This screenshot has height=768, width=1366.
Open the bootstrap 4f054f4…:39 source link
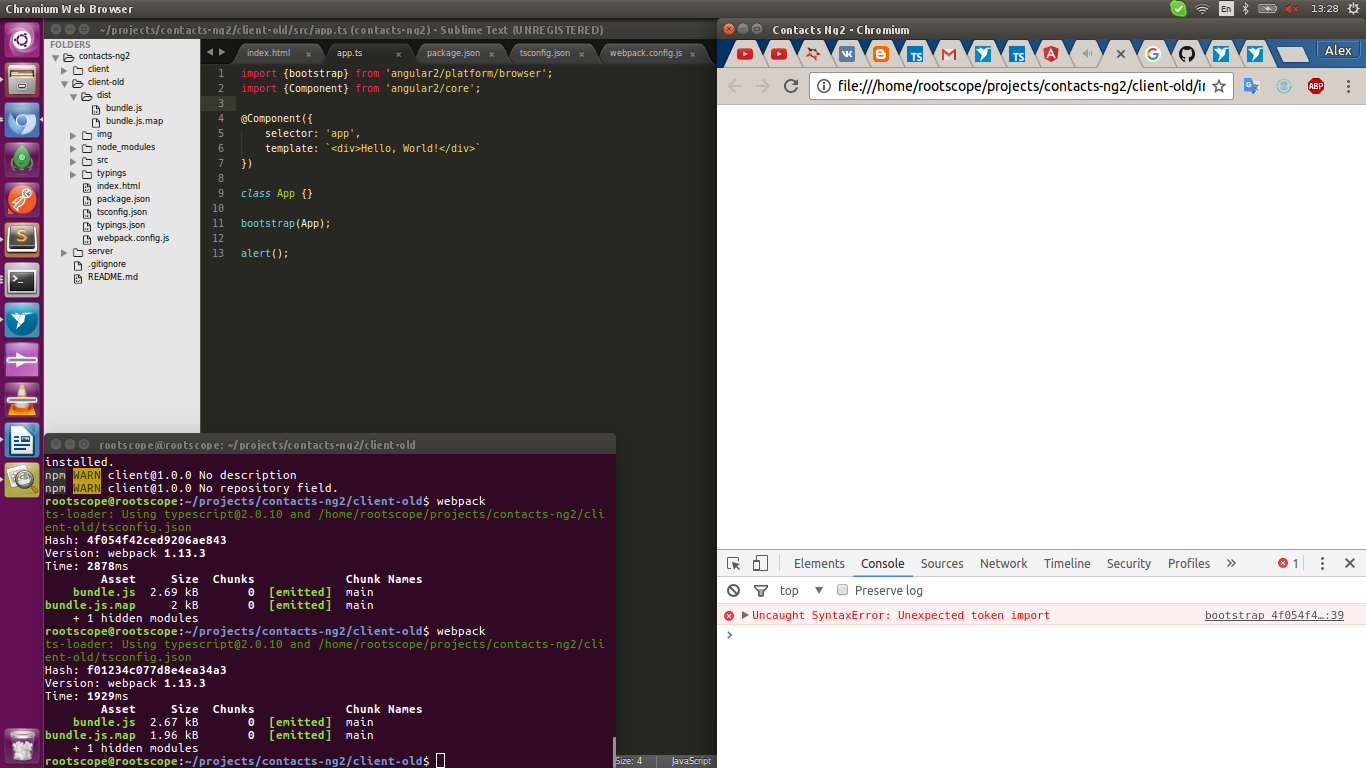[x=1274, y=616]
